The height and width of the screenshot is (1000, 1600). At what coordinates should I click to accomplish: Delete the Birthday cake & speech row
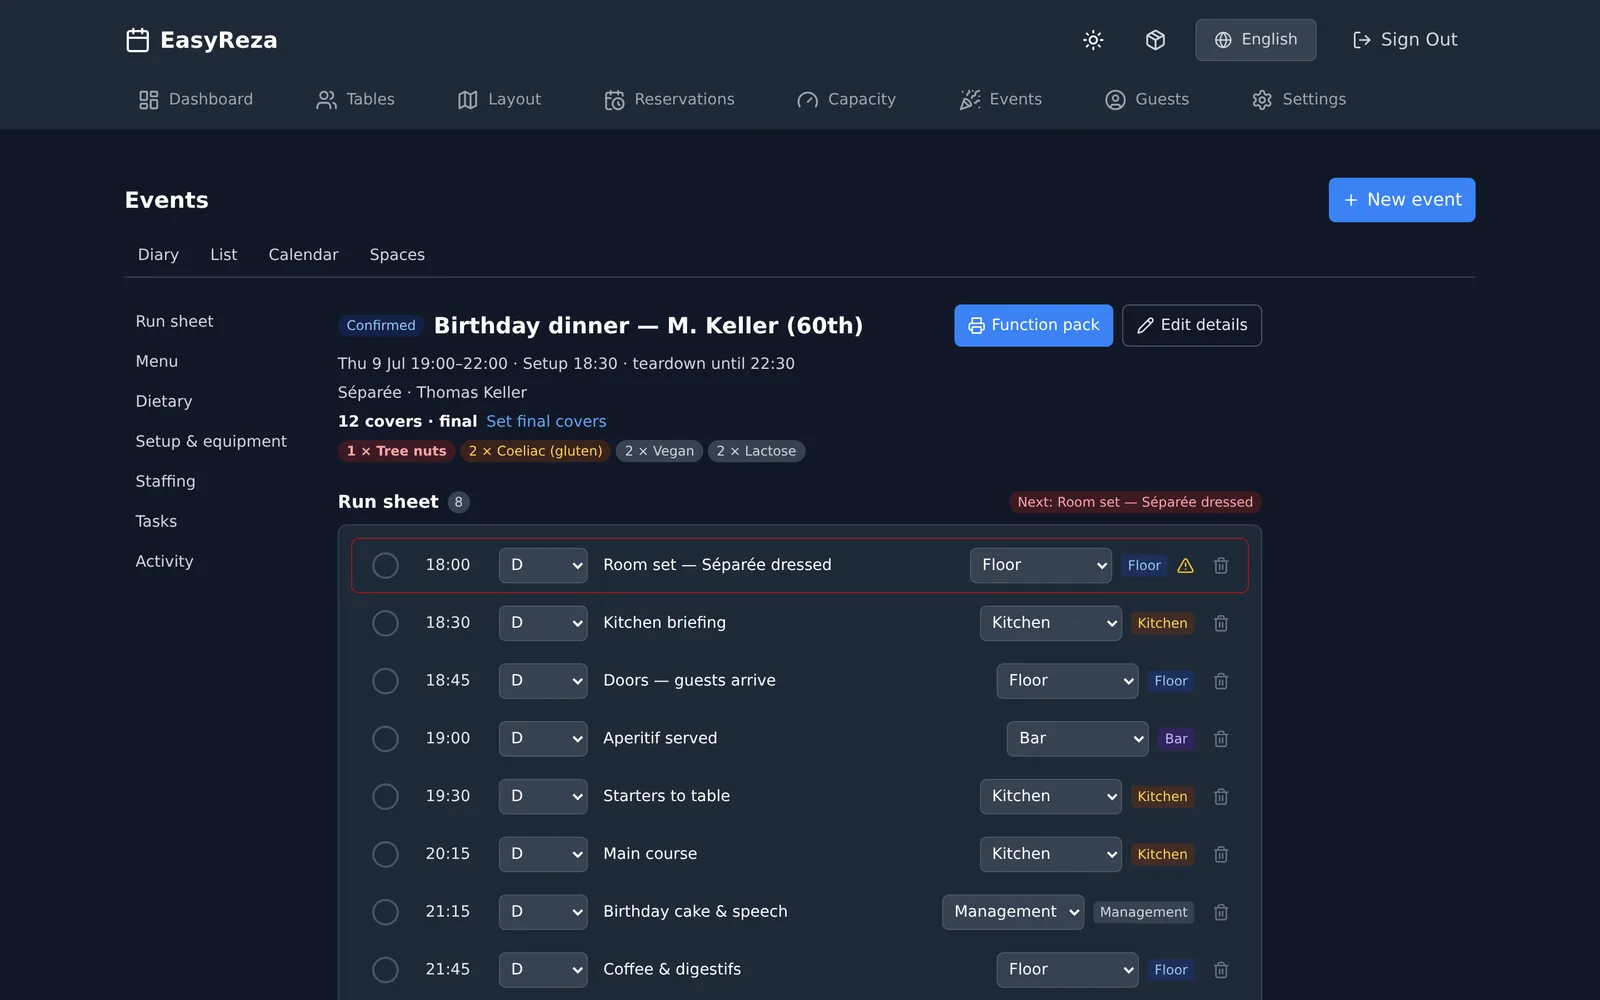pyautogui.click(x=1221, y=913)
